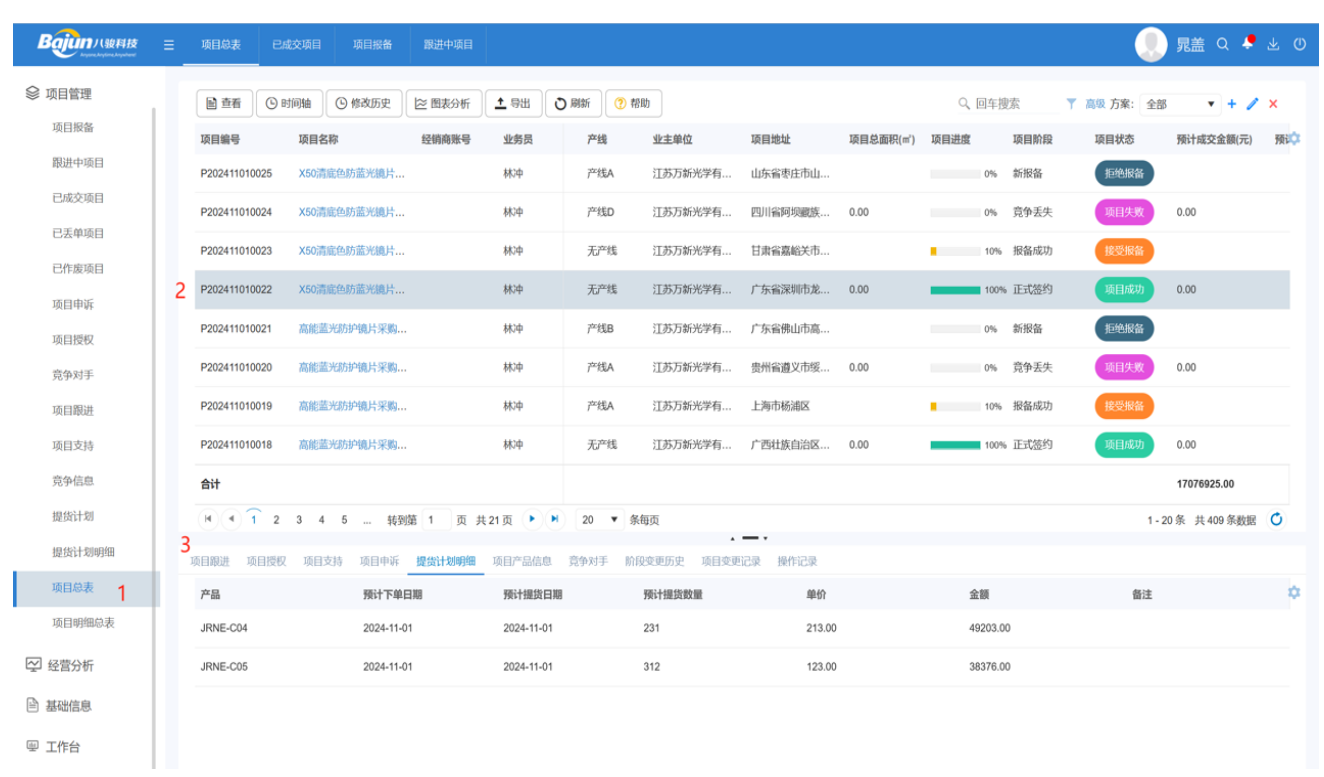The image size is (1324, 777).
Task: Click the download icon in header
Action: tap(1273, 44)
